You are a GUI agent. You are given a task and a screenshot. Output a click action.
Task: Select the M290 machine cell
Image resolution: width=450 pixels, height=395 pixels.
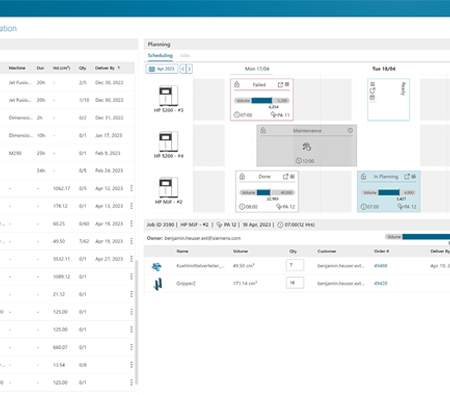click(15, 153)
